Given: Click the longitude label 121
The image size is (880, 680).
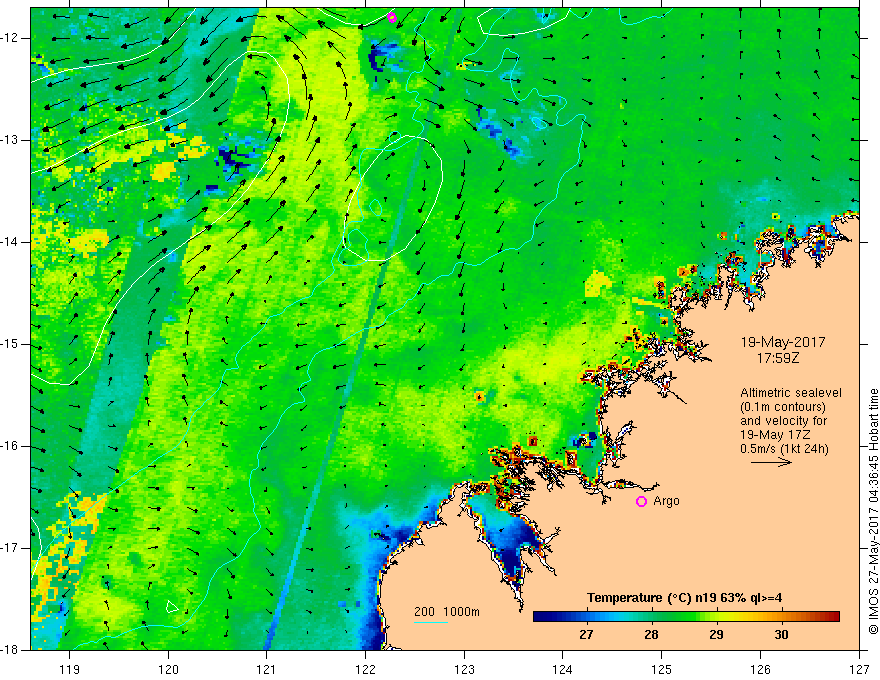Looking at the screenshot, I should click(x=267, y=669).
